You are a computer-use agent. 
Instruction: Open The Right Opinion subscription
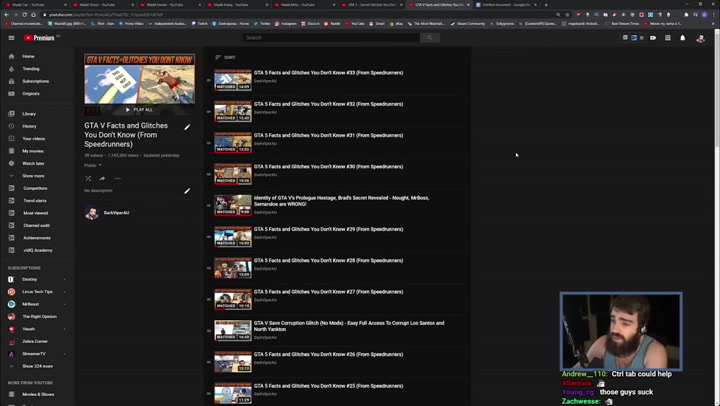[37, 316]
